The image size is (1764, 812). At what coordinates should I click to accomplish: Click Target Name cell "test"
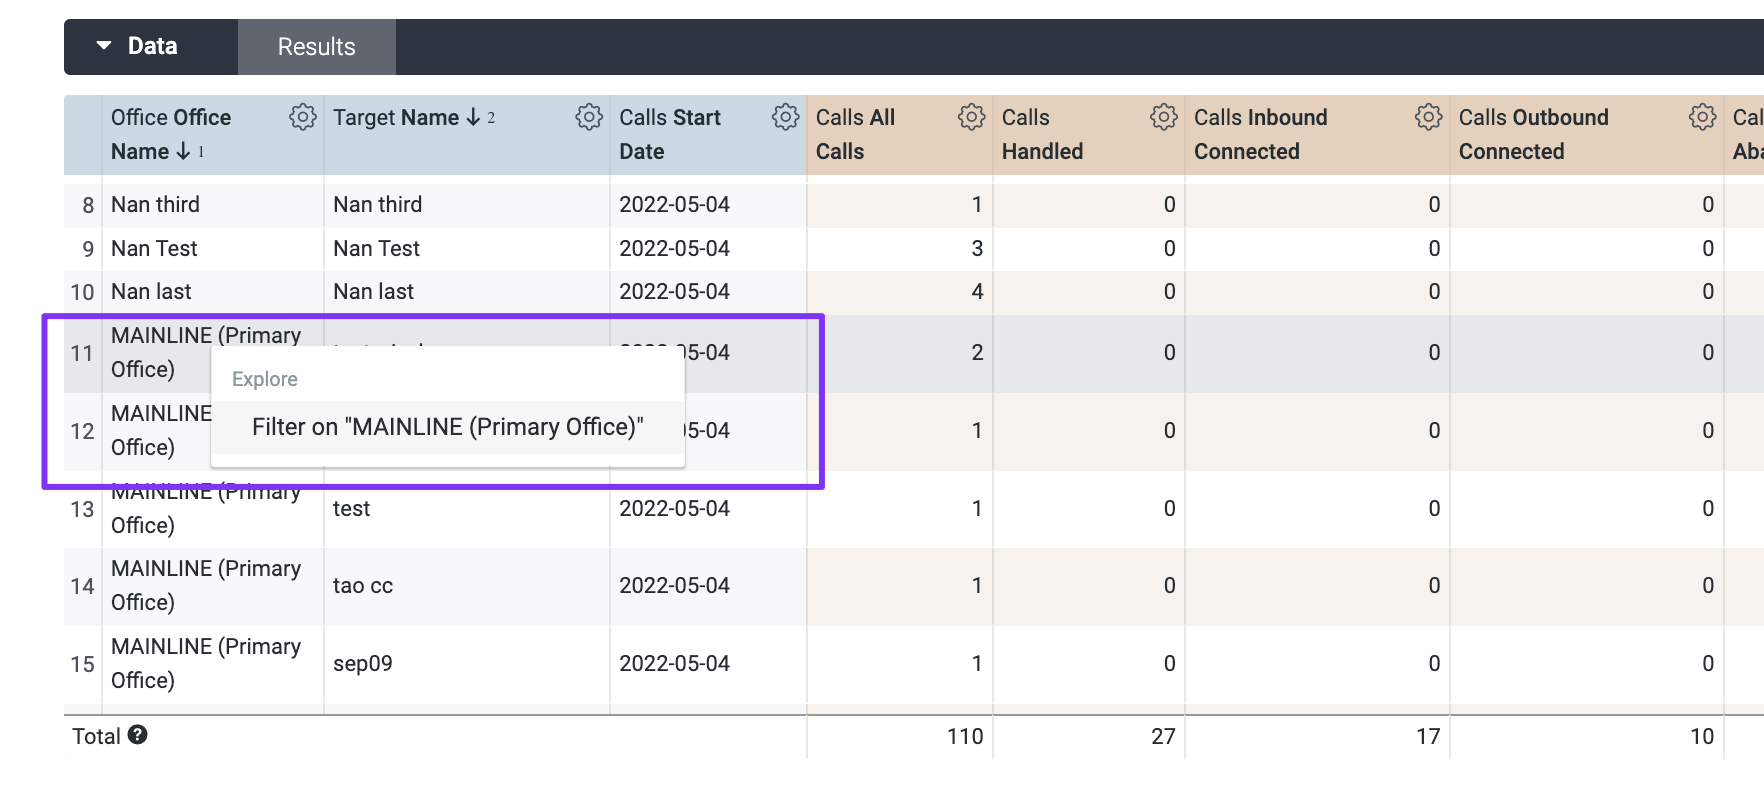[351, 508]
